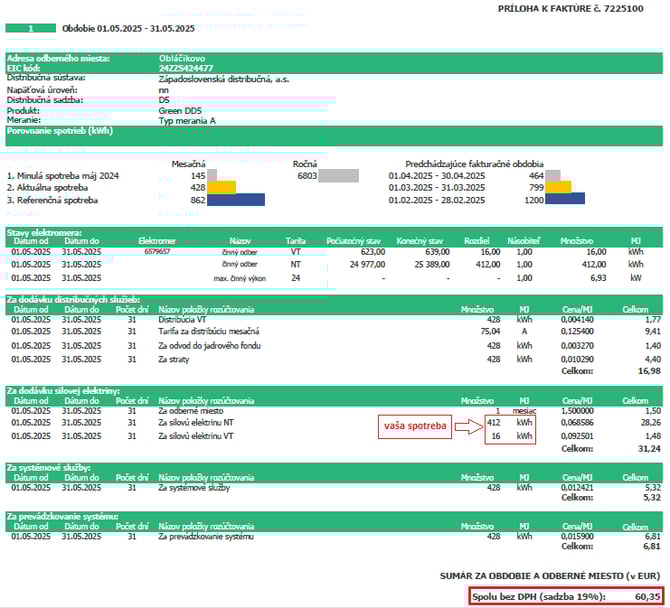Click the blue bar beside value 1200
This screenshot has height=608, width=670.
click(x=565, y=199)
